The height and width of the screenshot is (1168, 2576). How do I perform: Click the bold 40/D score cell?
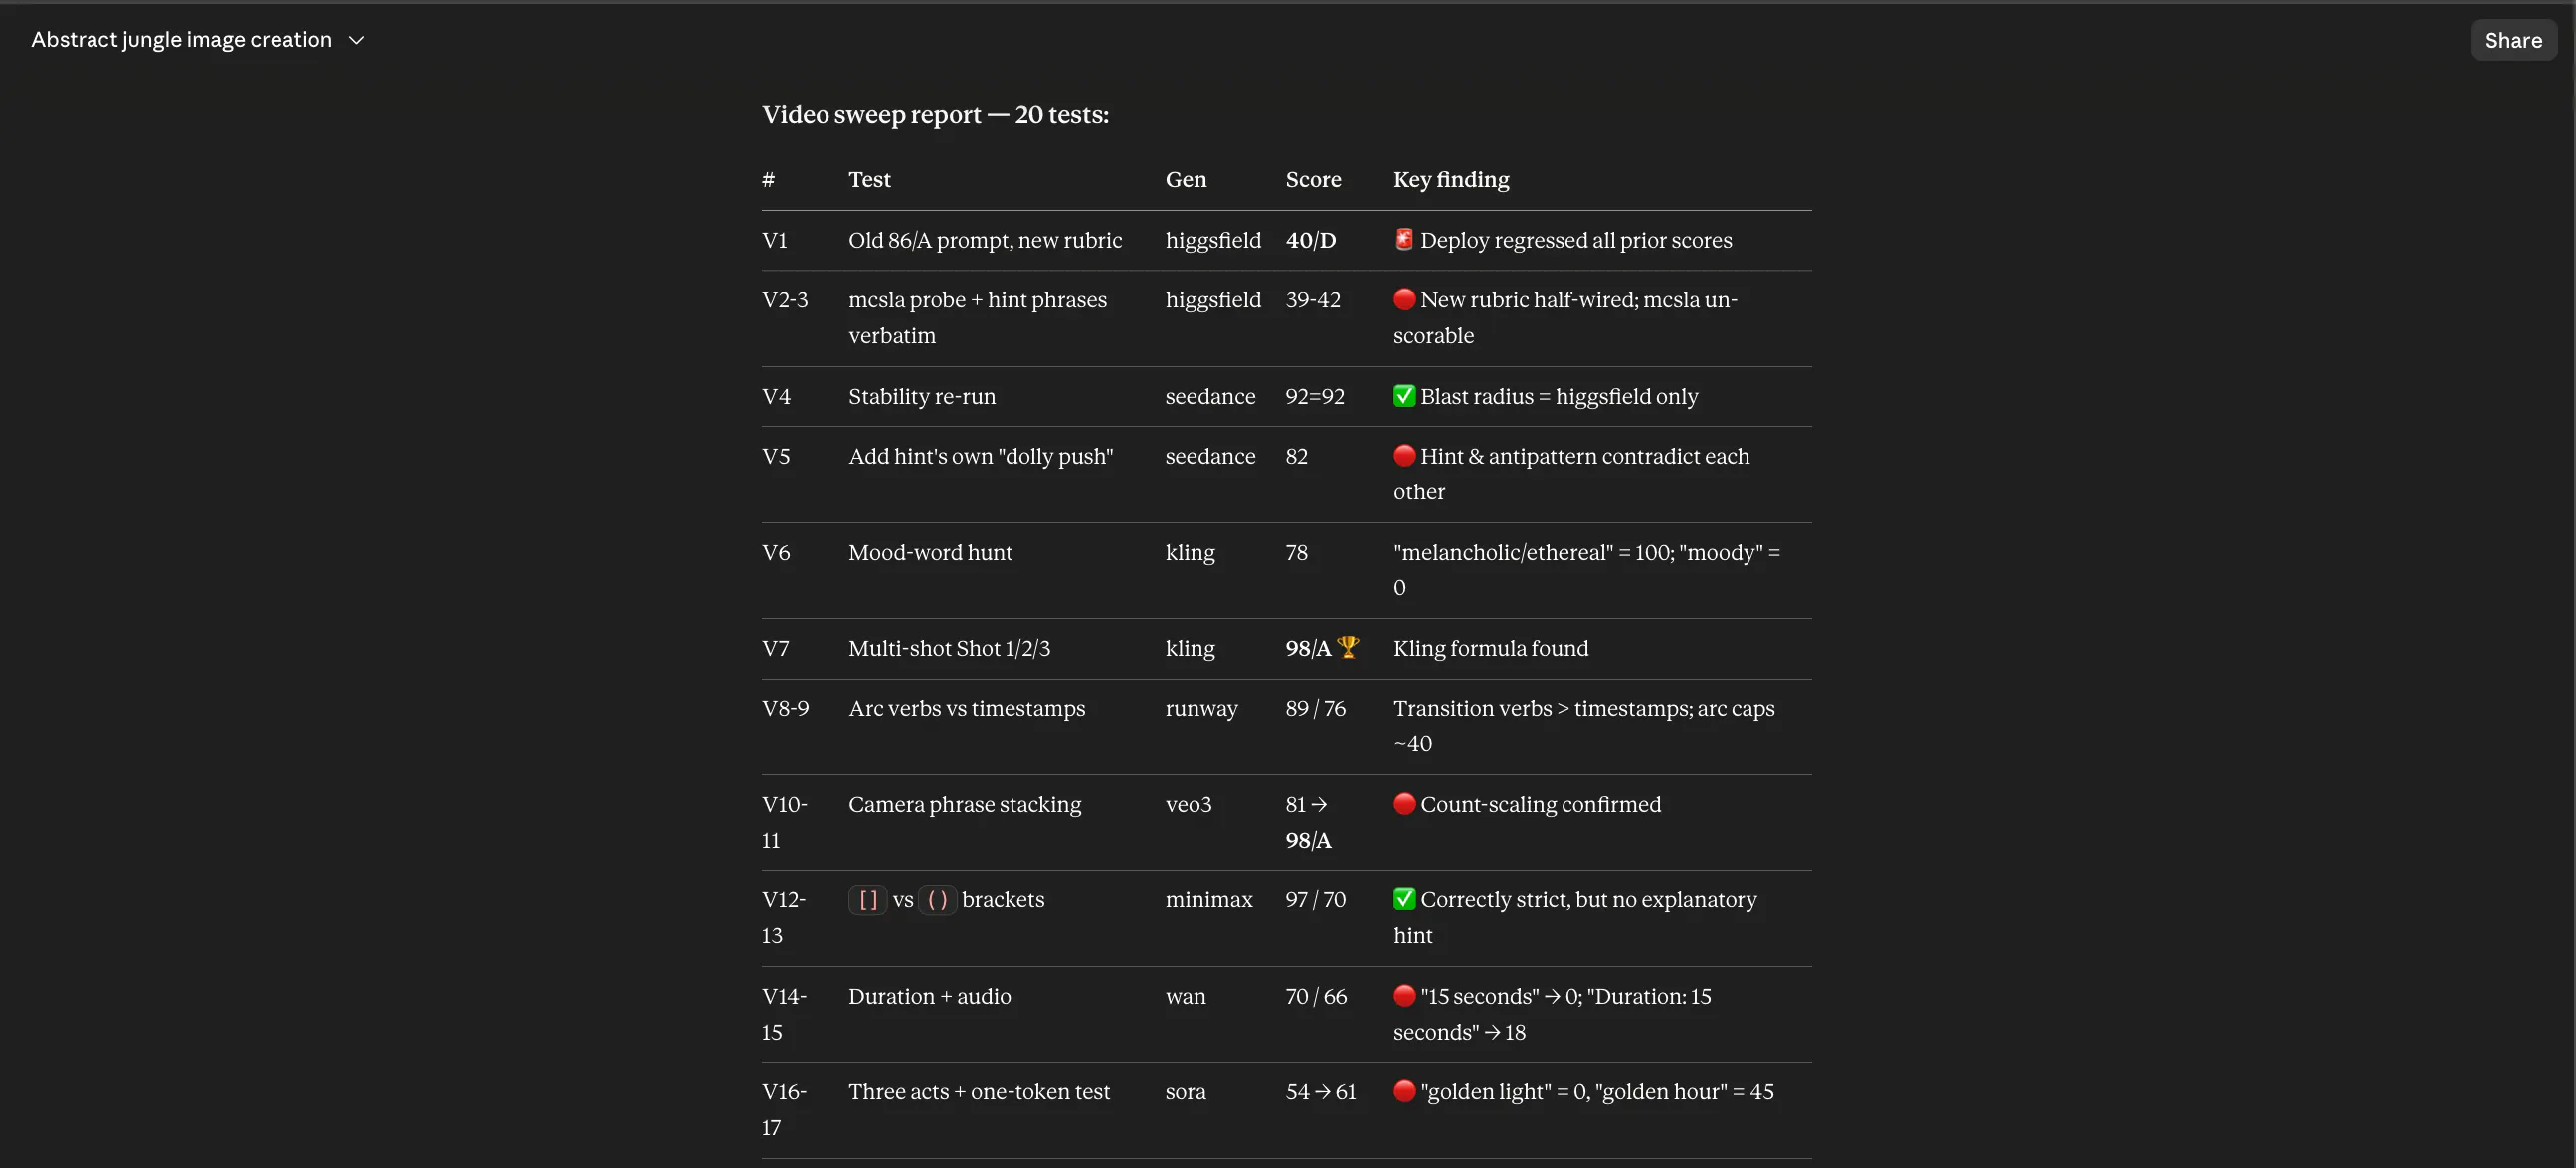[1310, 240]
